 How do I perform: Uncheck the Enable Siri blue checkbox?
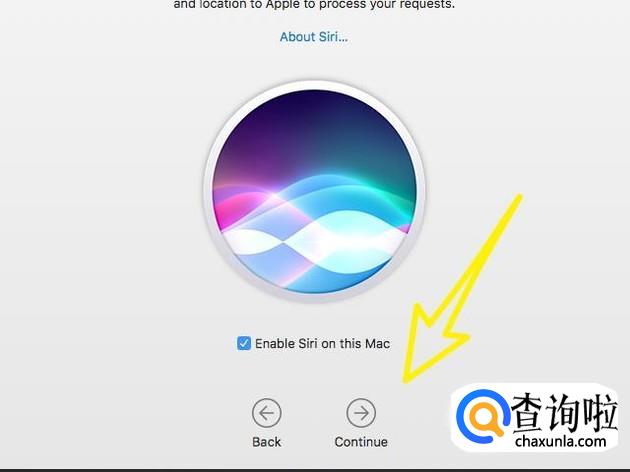tap(244, 343)
